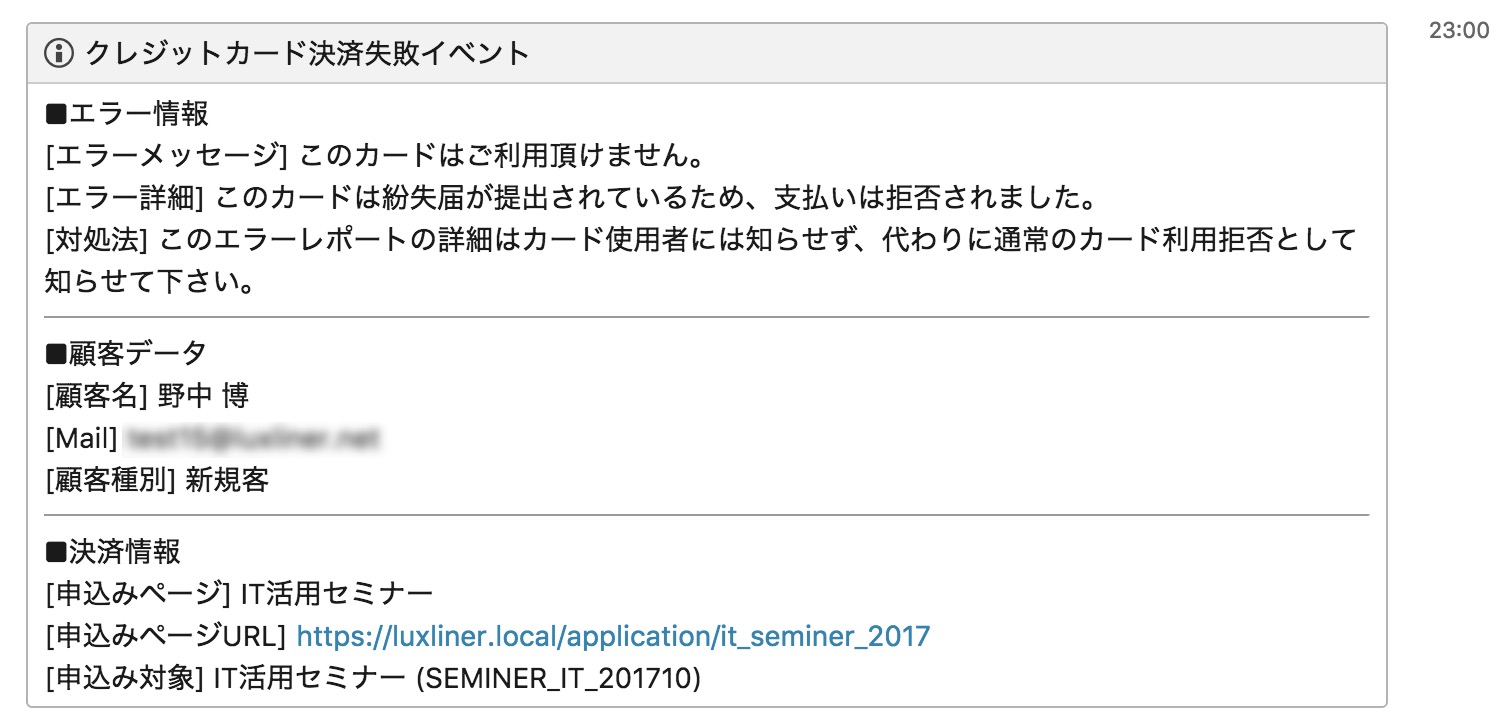The width and height of the screenshot is (1494, 722).
Task: Click the info icon in the event header
Action: tap(60, 53)
